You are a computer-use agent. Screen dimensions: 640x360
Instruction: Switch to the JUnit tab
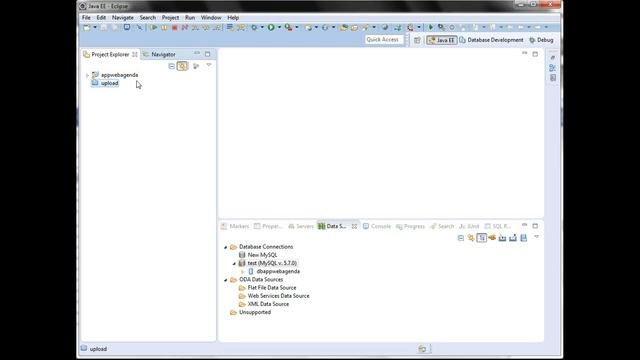tap(469, 226)
